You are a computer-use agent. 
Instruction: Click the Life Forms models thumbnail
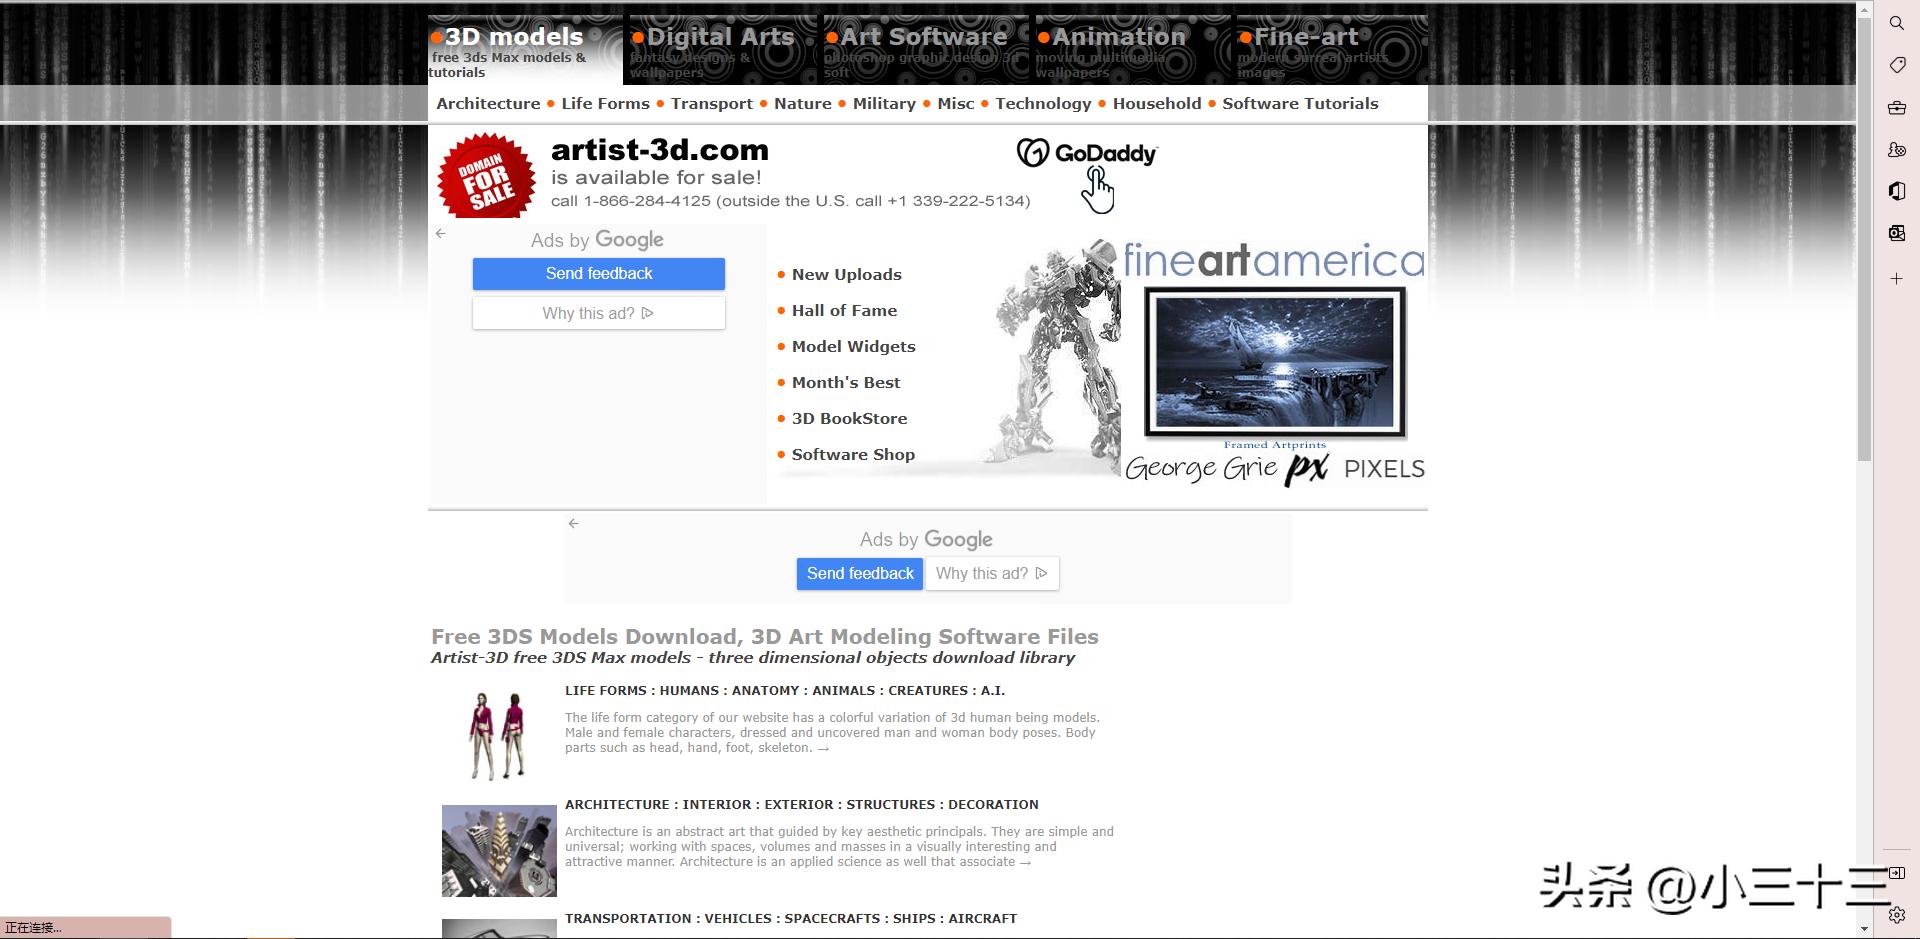coord(498,736)
